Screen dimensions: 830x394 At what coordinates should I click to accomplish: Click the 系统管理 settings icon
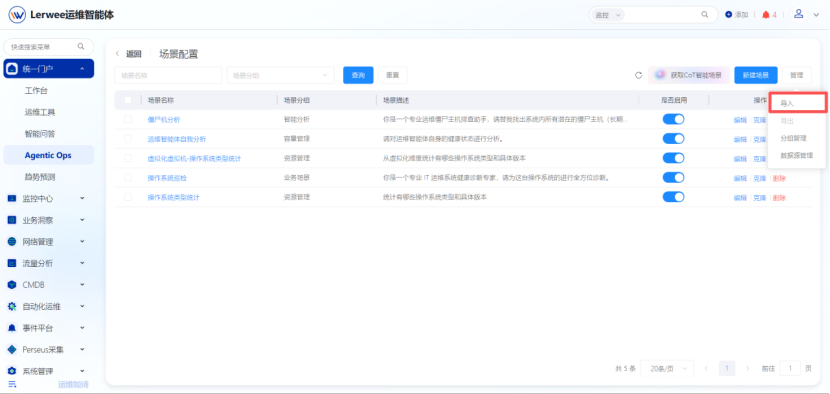12,371
